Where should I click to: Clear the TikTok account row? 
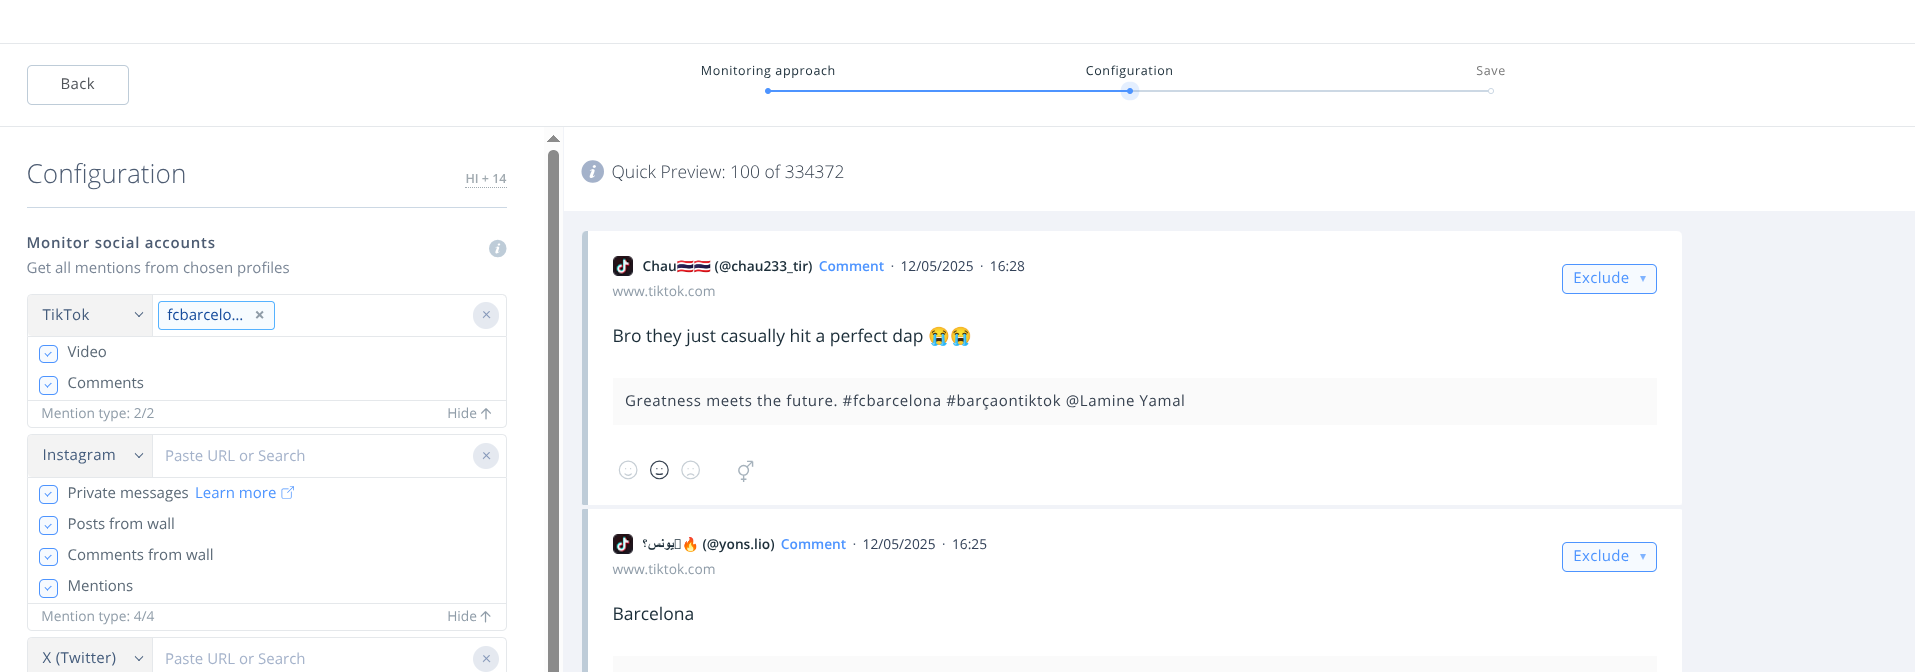[486, 315]
